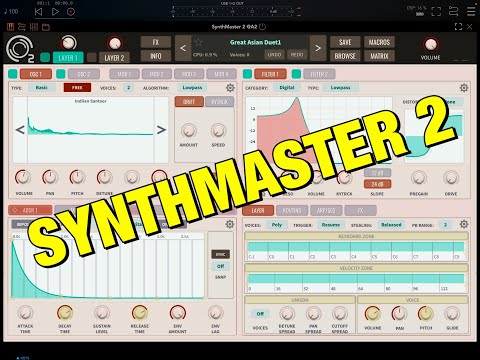
Task: Toggle OSC 1 enable square
Action: coord(13,74)
